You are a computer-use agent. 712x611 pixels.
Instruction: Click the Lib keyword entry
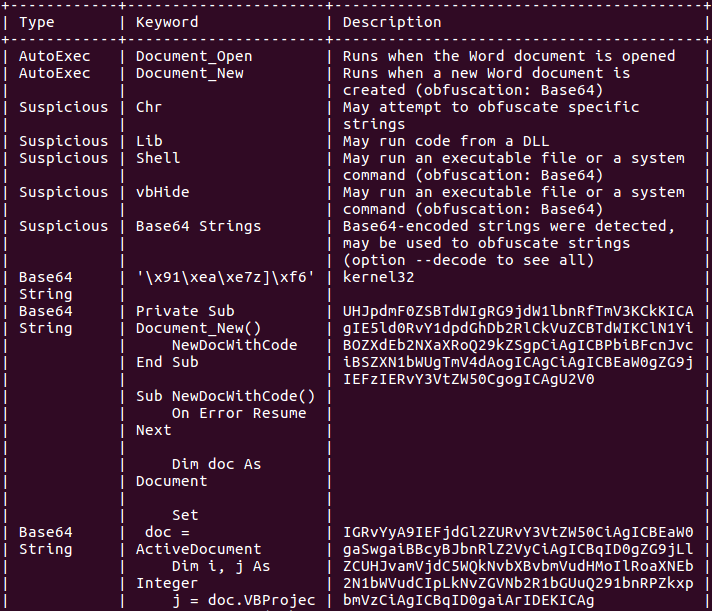click(x=149, y=141)
